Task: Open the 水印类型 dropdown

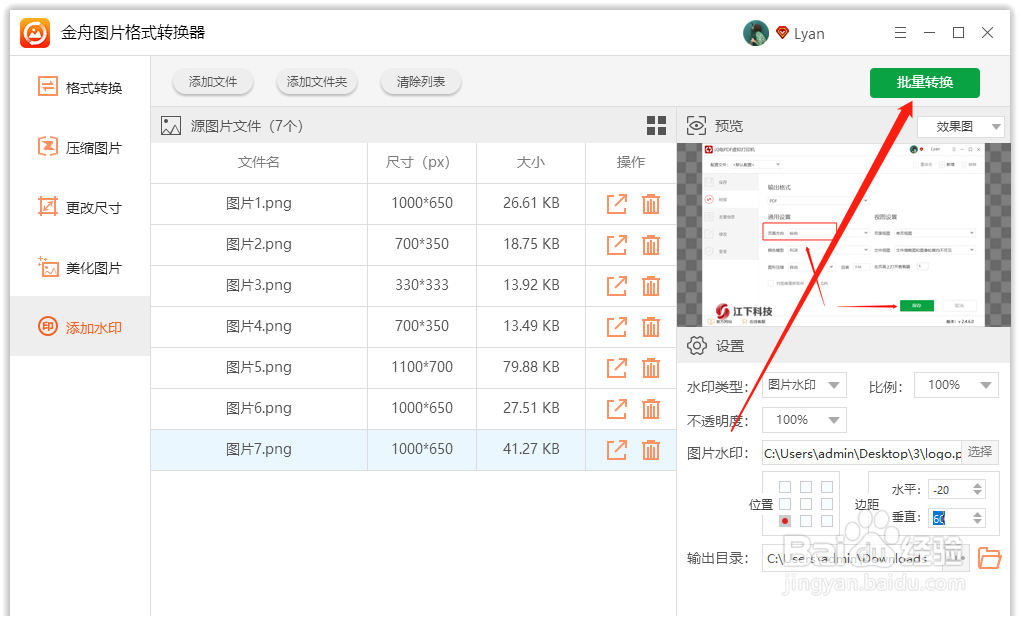Action: [805, 384]
